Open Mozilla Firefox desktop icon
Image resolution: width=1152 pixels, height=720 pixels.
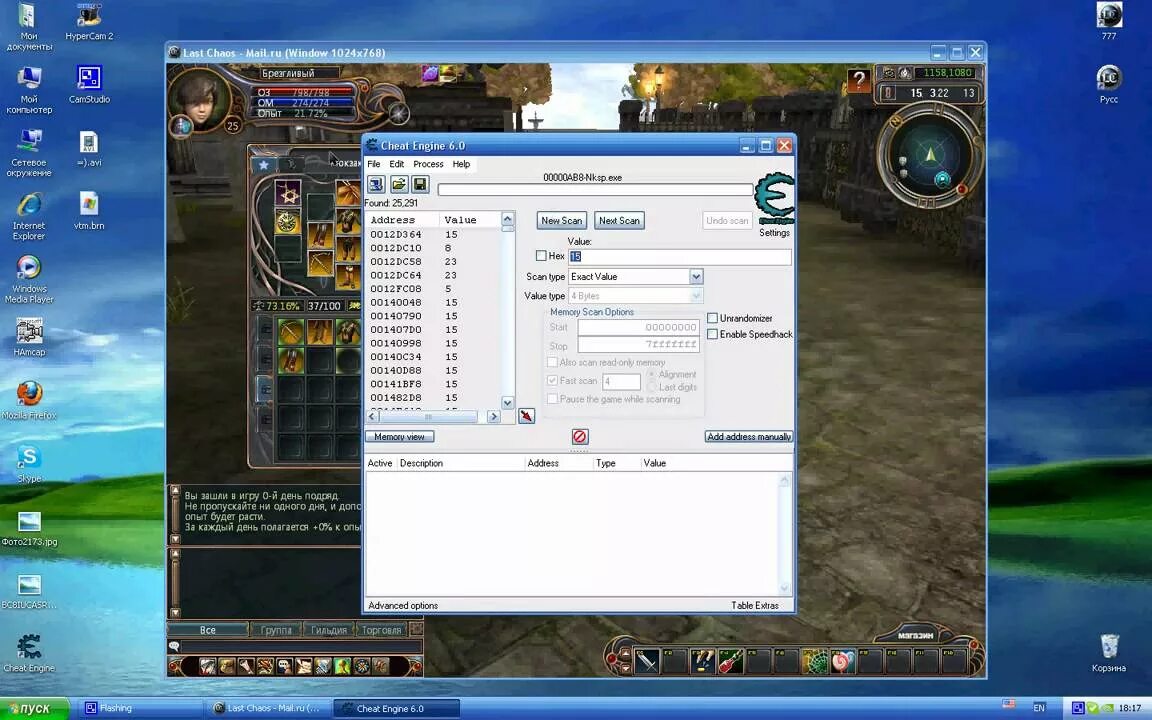point(29,400)
